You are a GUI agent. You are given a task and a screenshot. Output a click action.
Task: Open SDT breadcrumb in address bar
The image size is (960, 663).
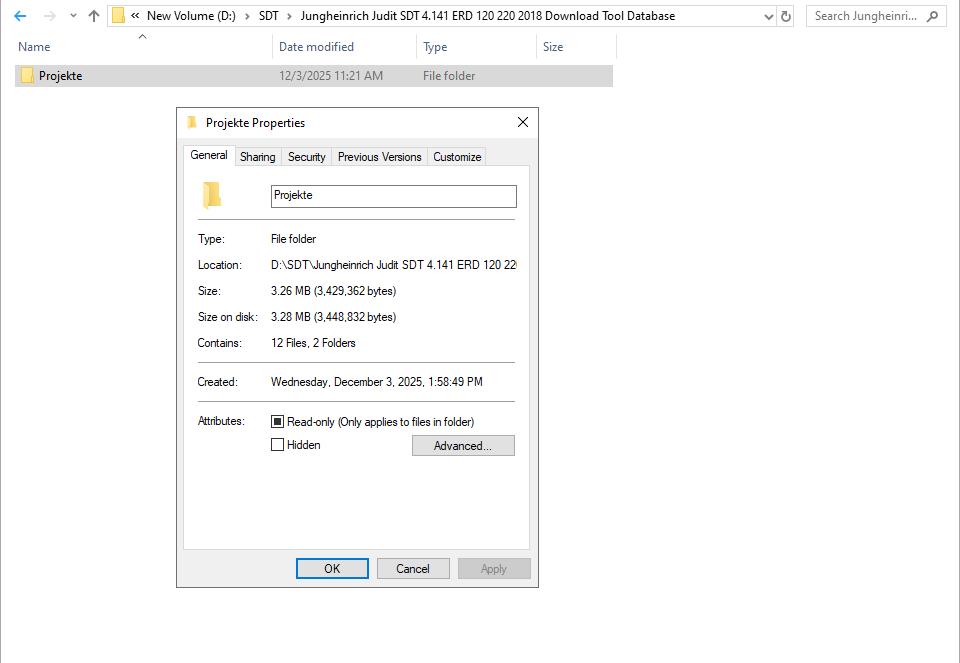point(268,16)
